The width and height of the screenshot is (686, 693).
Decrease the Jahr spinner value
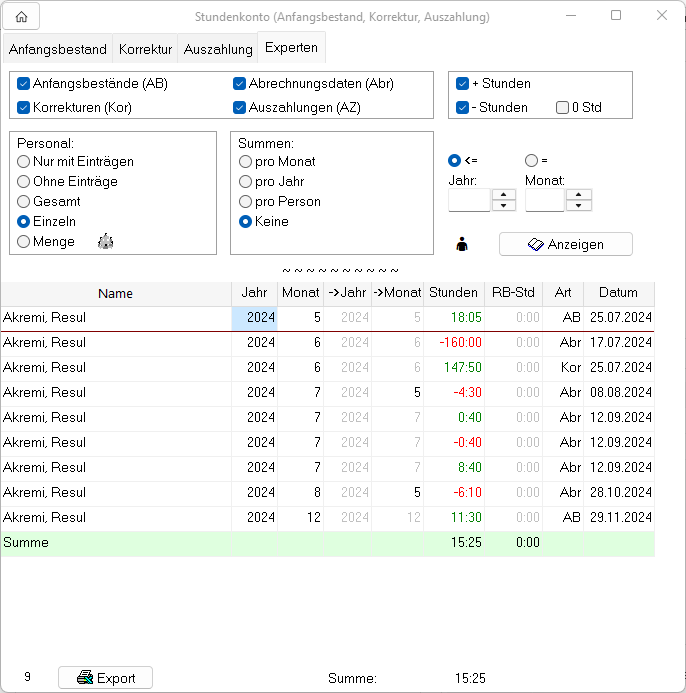point(504,206)
